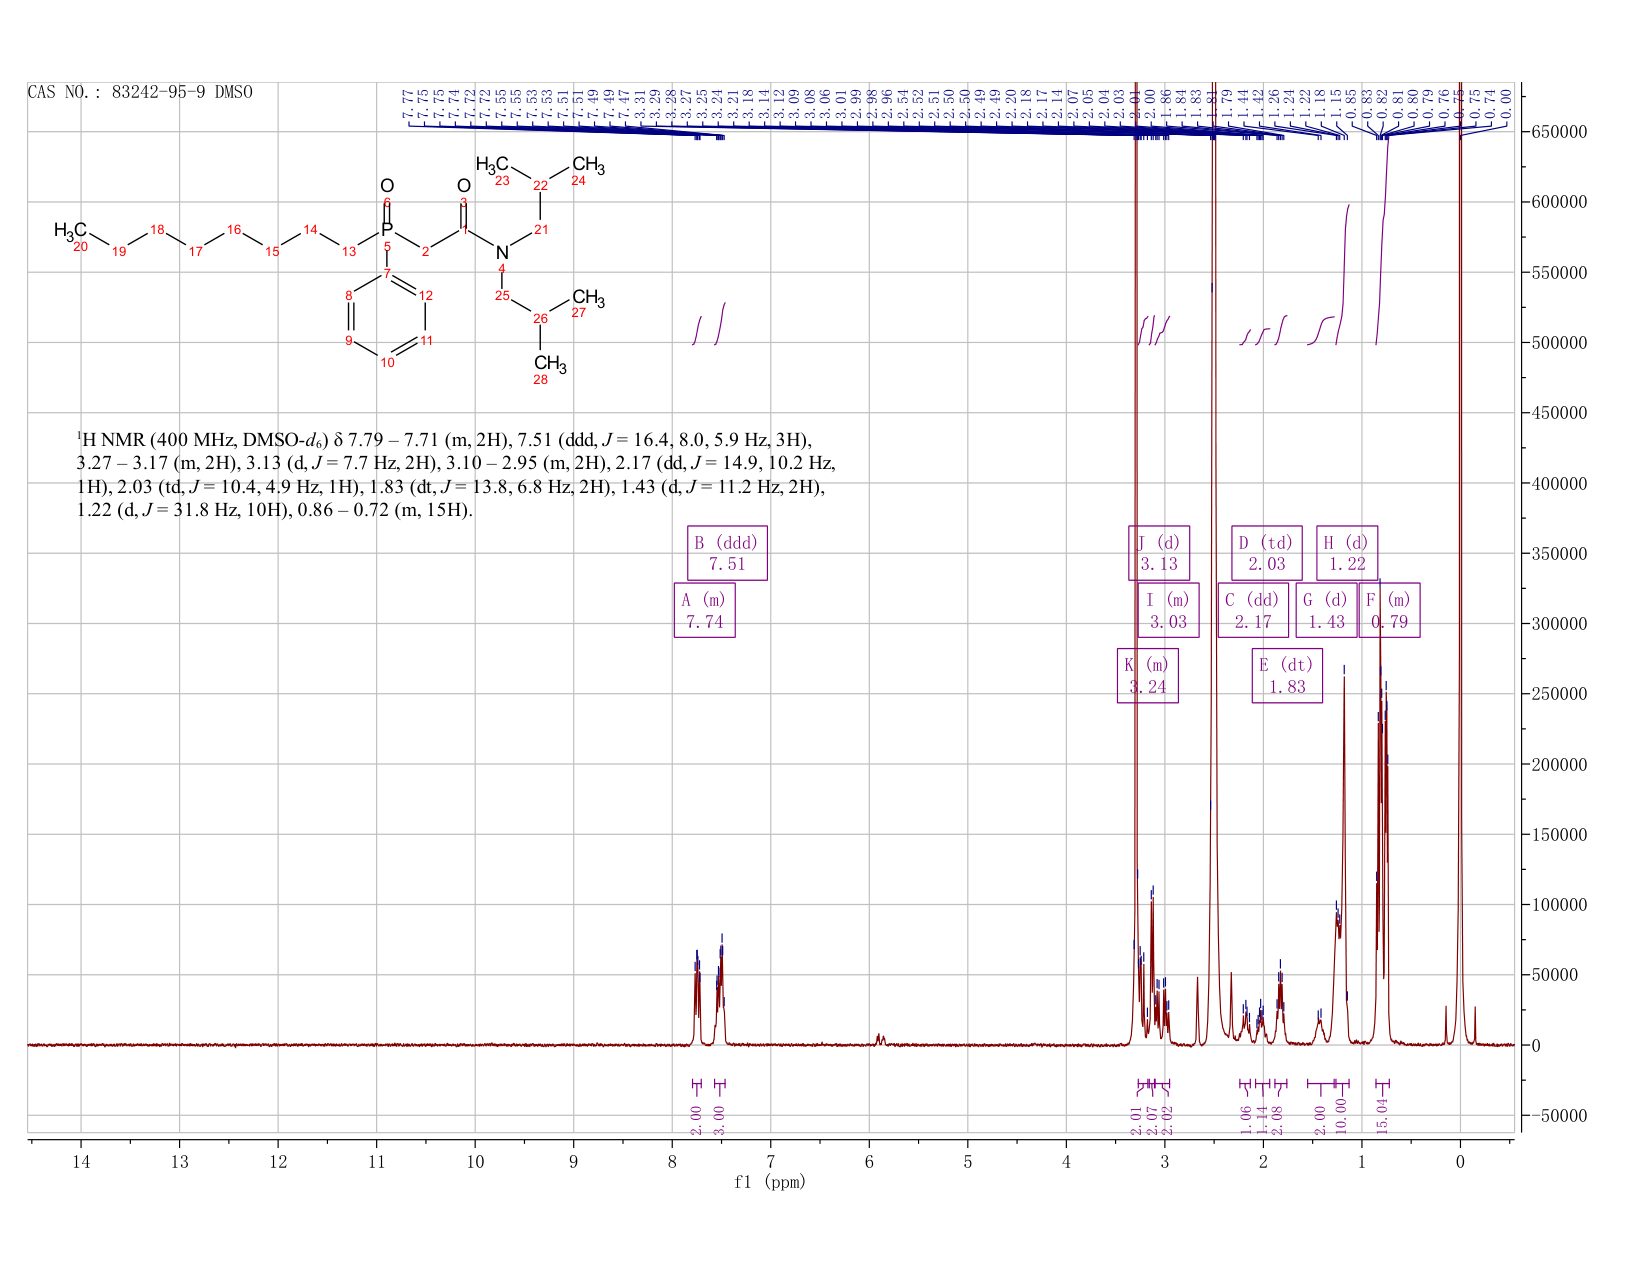Click the 15.04 integral value under the spectrum
1650x1275 pixels.
(1383, 1115)
